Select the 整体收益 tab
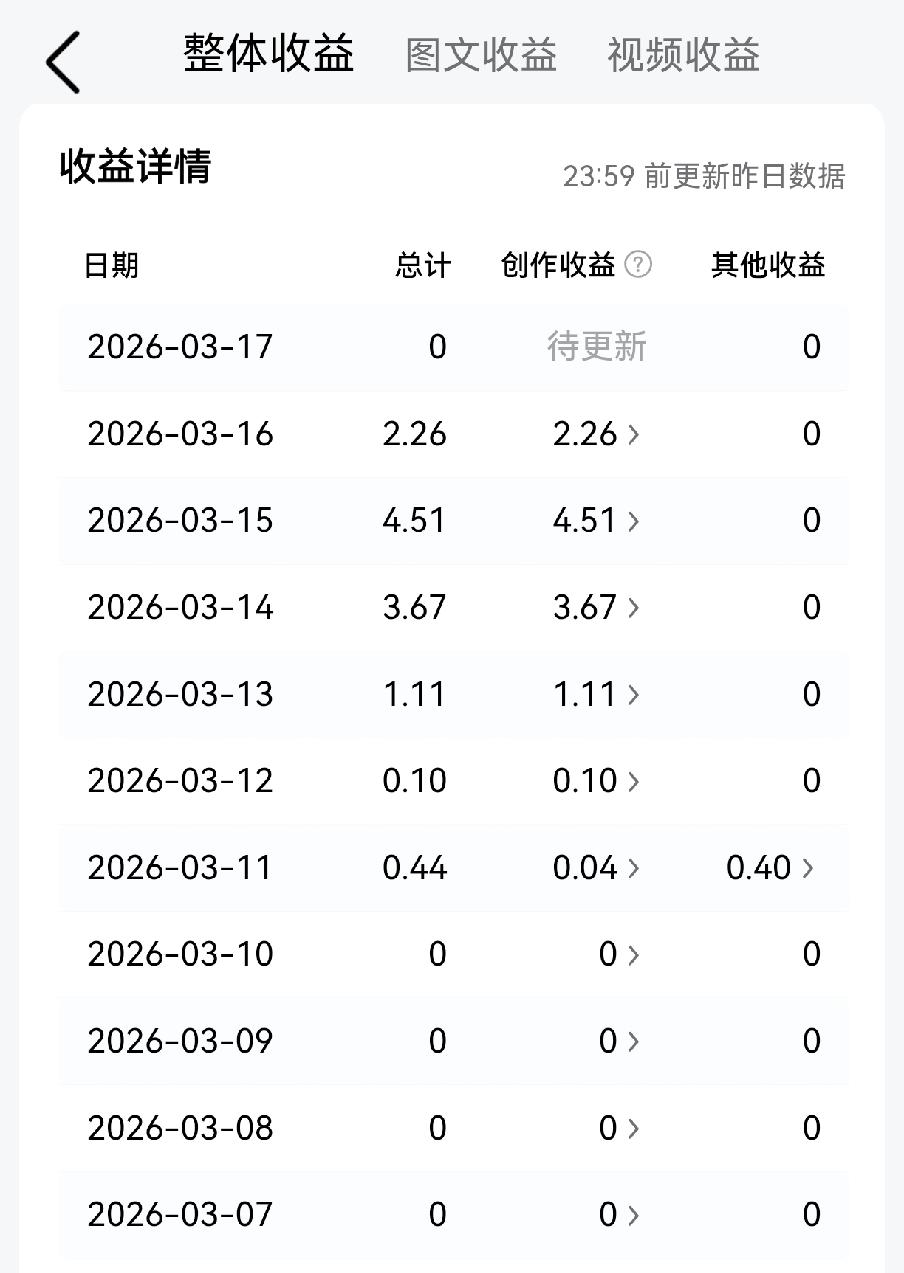The height and width of the screenshot is (1273, 904). click(268, 56)
